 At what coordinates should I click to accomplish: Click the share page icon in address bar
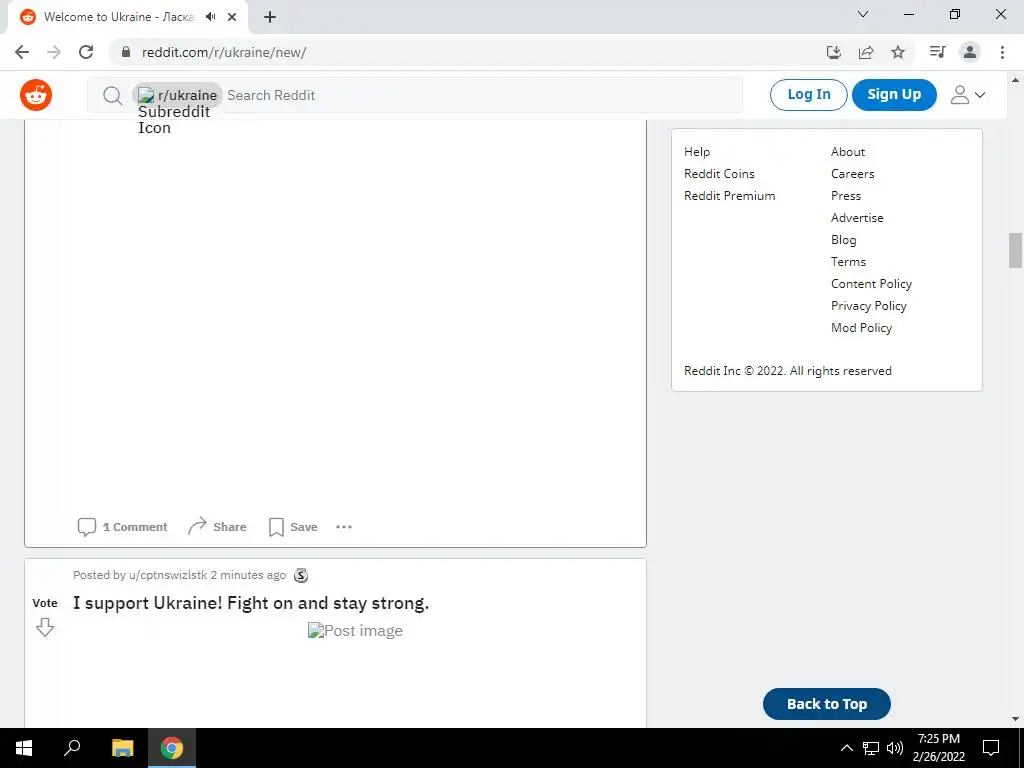[866, 52]
